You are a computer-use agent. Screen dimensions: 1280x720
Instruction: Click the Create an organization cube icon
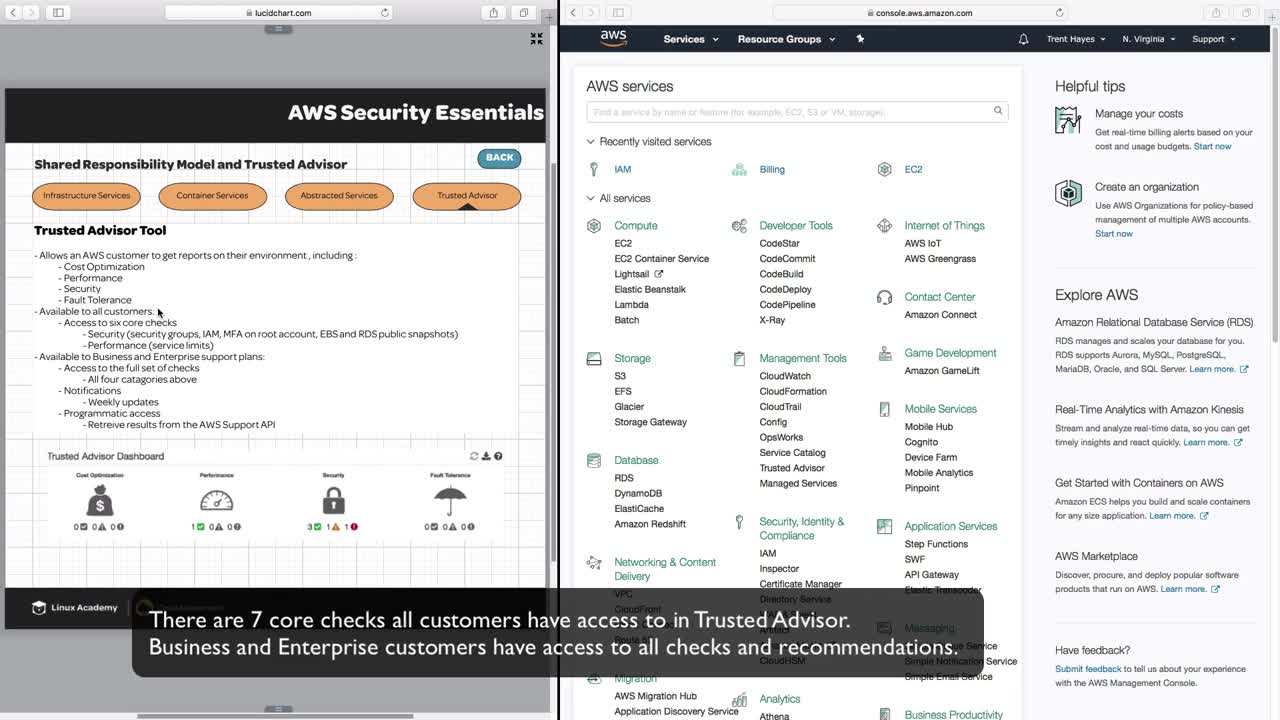(x=1068, y=193)
